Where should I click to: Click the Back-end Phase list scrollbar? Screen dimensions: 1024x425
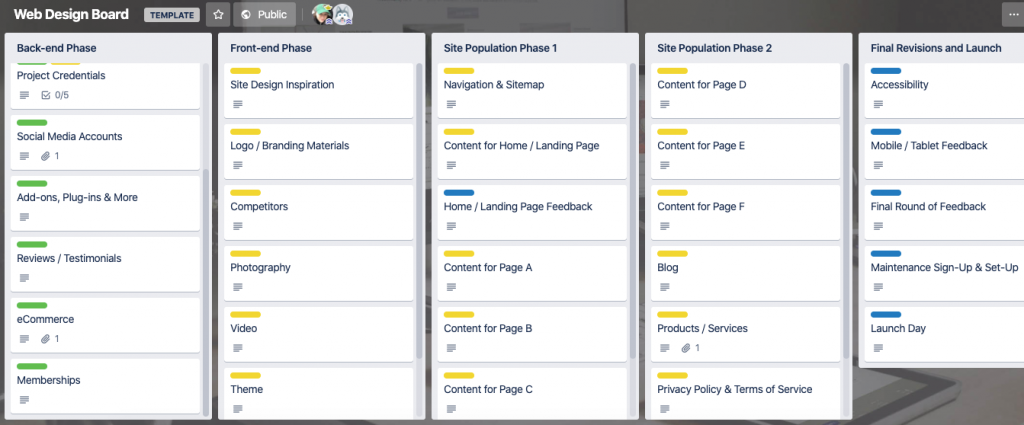pyautogui.click(x=206, y=292)
